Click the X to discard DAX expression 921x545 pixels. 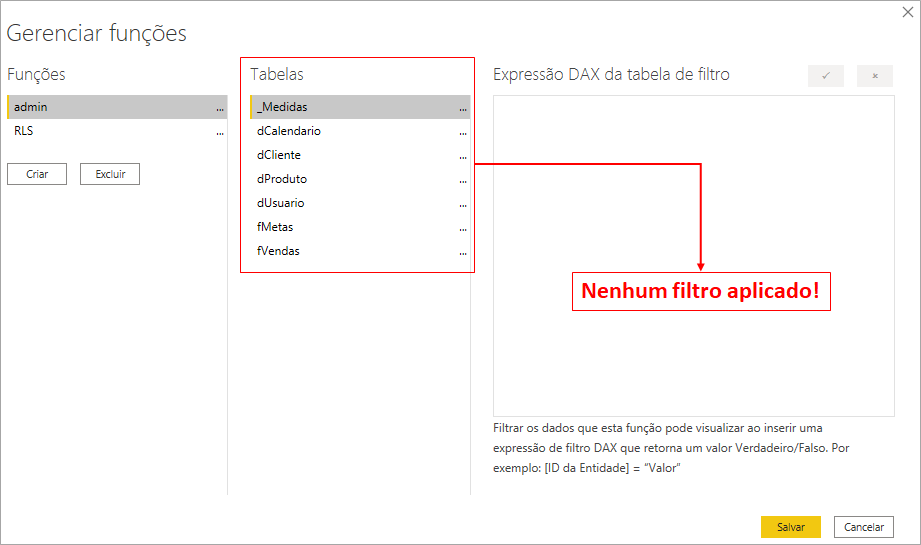point(875,76)
